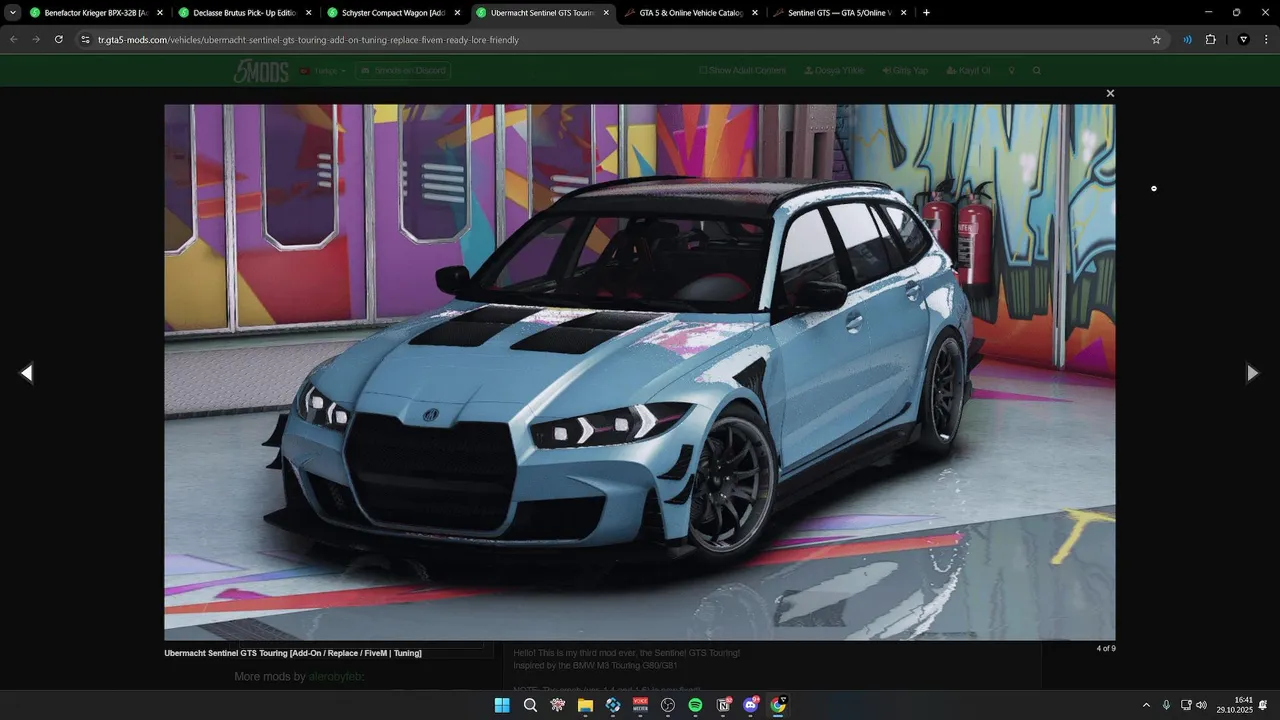Image resolution: width=1280 pixels, height=720 pixels.
Task: Open volume control in system tray
Action: pos(1201,705)
